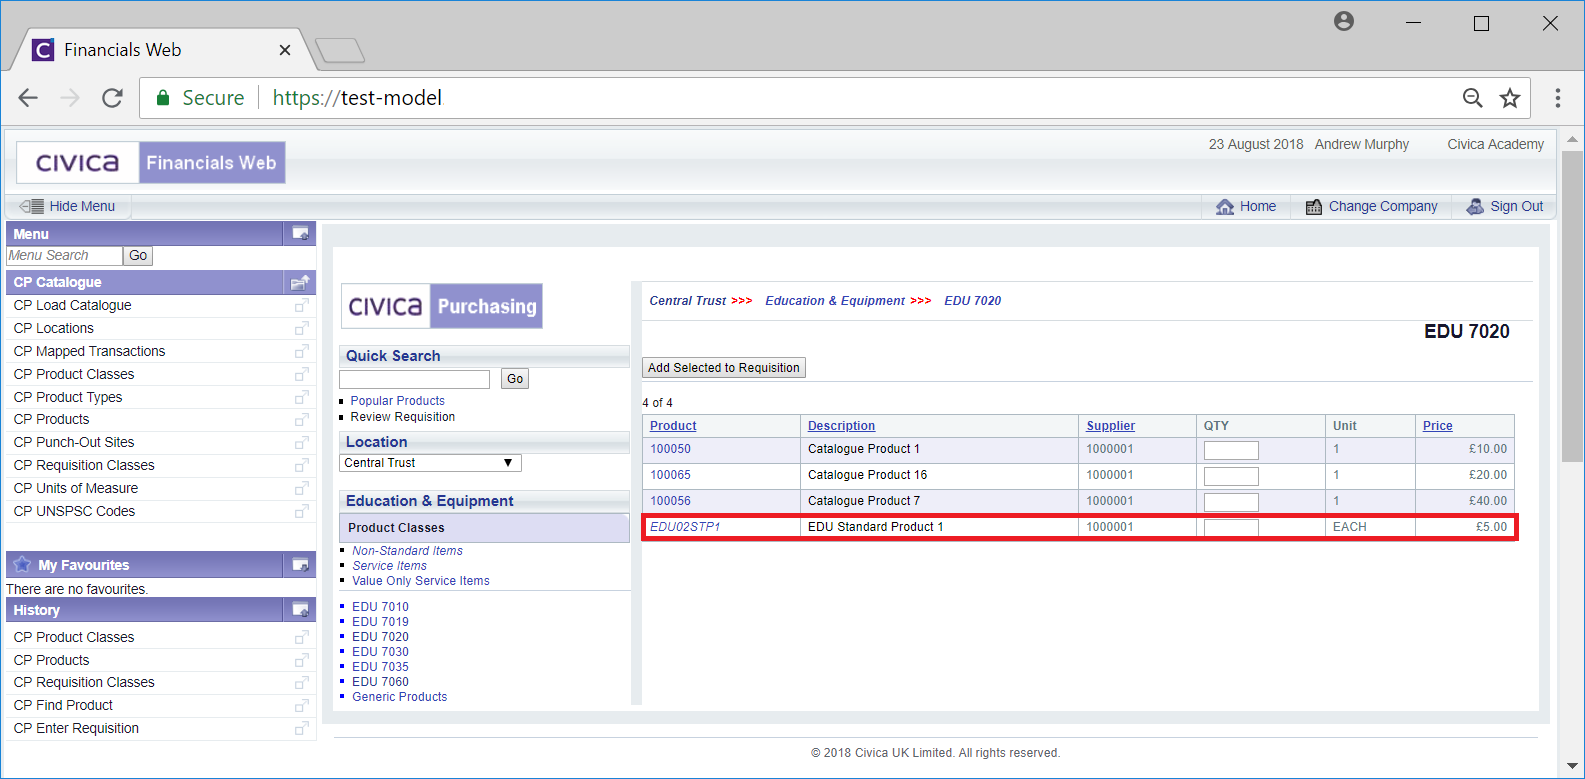Image resolution: width=1585 pixels, height=779 pixels.
Task: Open CP Load Catalogue in new window icon
Action: (x=301, y=305)
